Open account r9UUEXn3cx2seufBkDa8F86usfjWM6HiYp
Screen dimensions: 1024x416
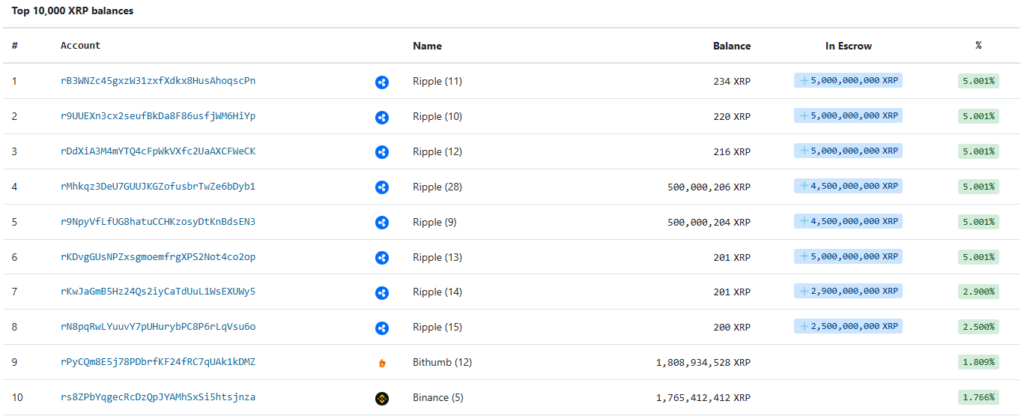(x=158, y=116)
